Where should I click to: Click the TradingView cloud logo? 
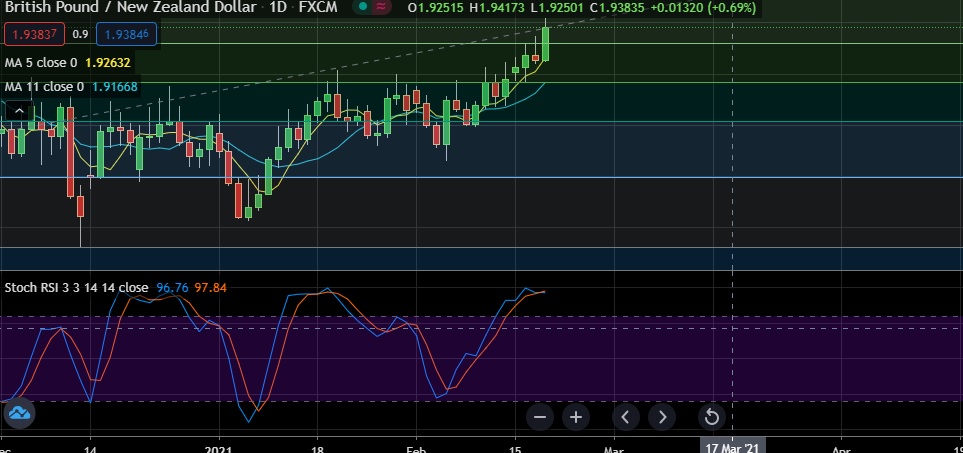19,412
